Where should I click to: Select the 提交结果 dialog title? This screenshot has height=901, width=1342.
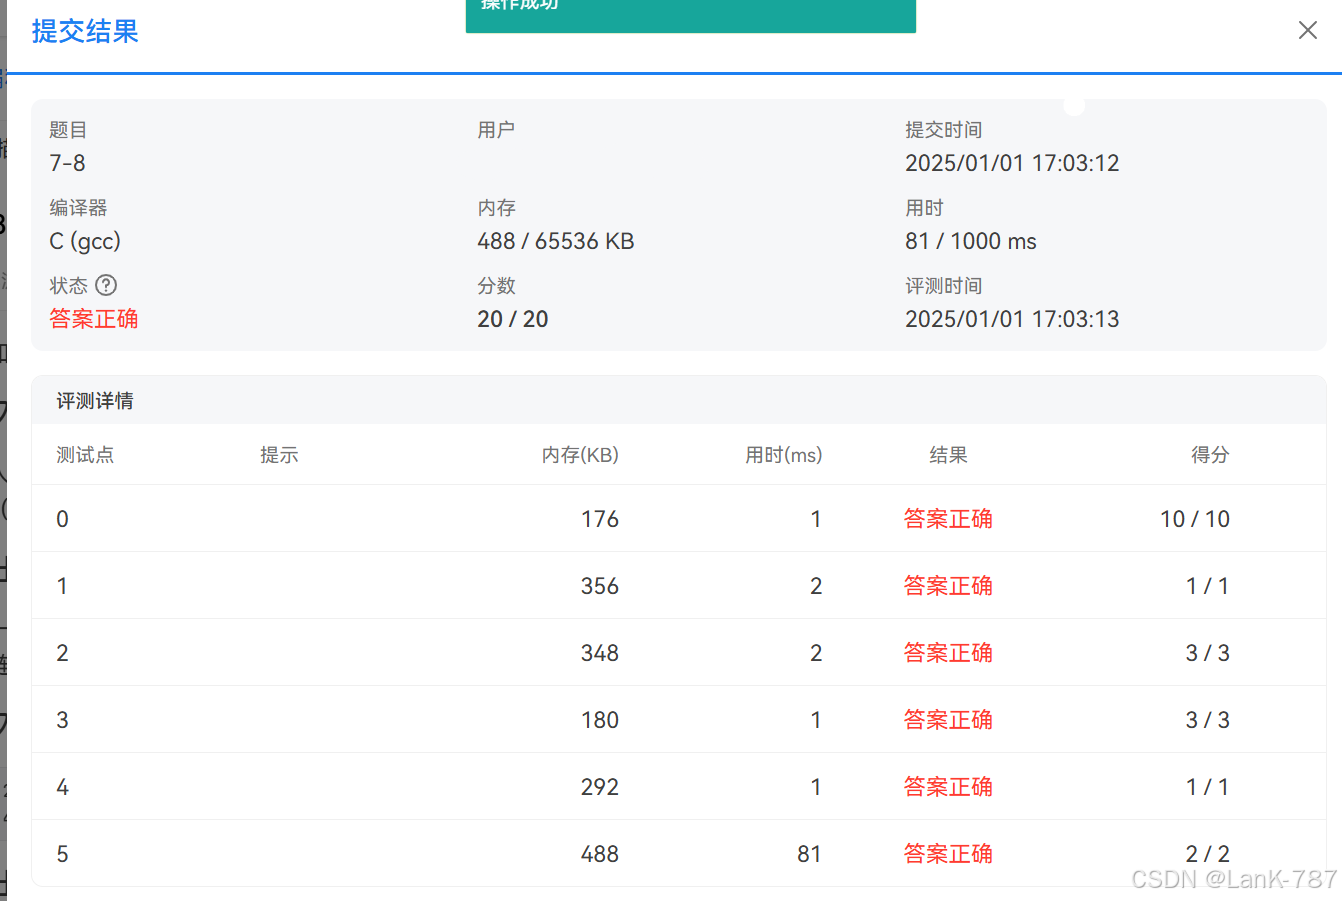tap(84, 31)
